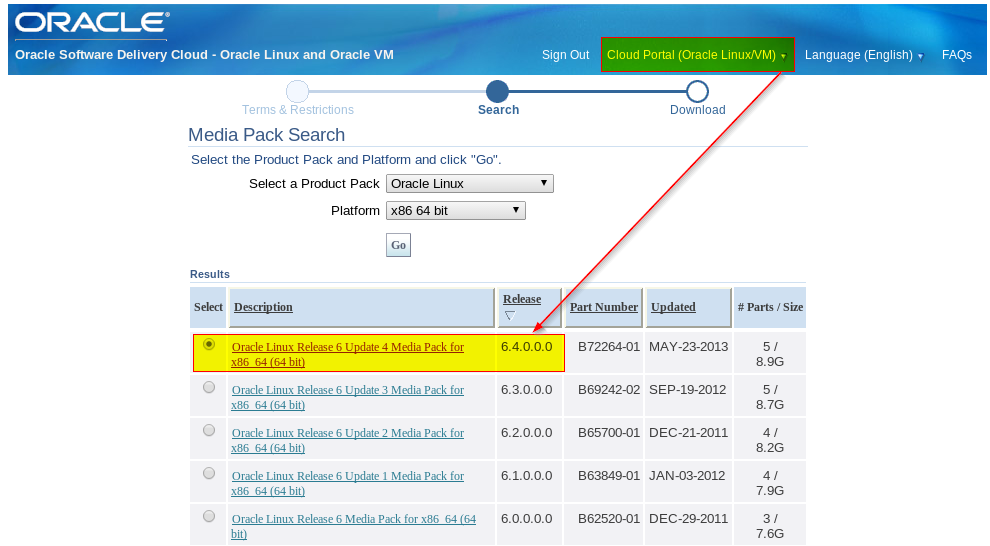
Task: Open the Oracle Linux Release 6 Update 1 link
Action: coord(347,484)
